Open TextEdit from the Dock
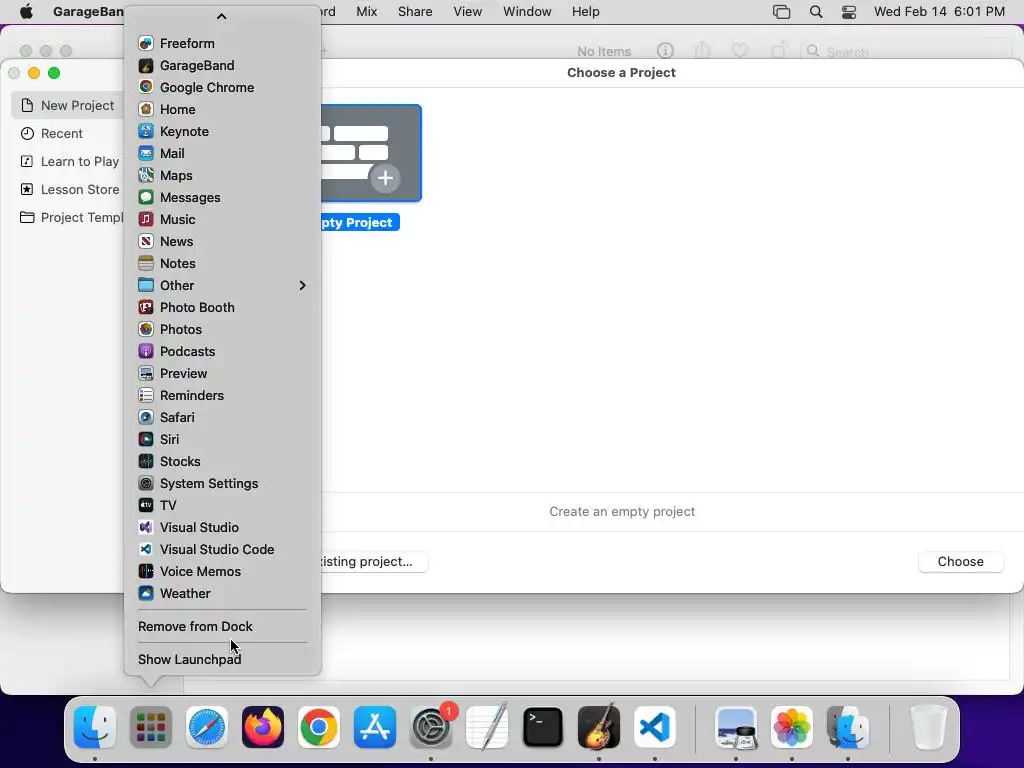Viewport: 1024px width, 768px height. [x=487, y=727]
